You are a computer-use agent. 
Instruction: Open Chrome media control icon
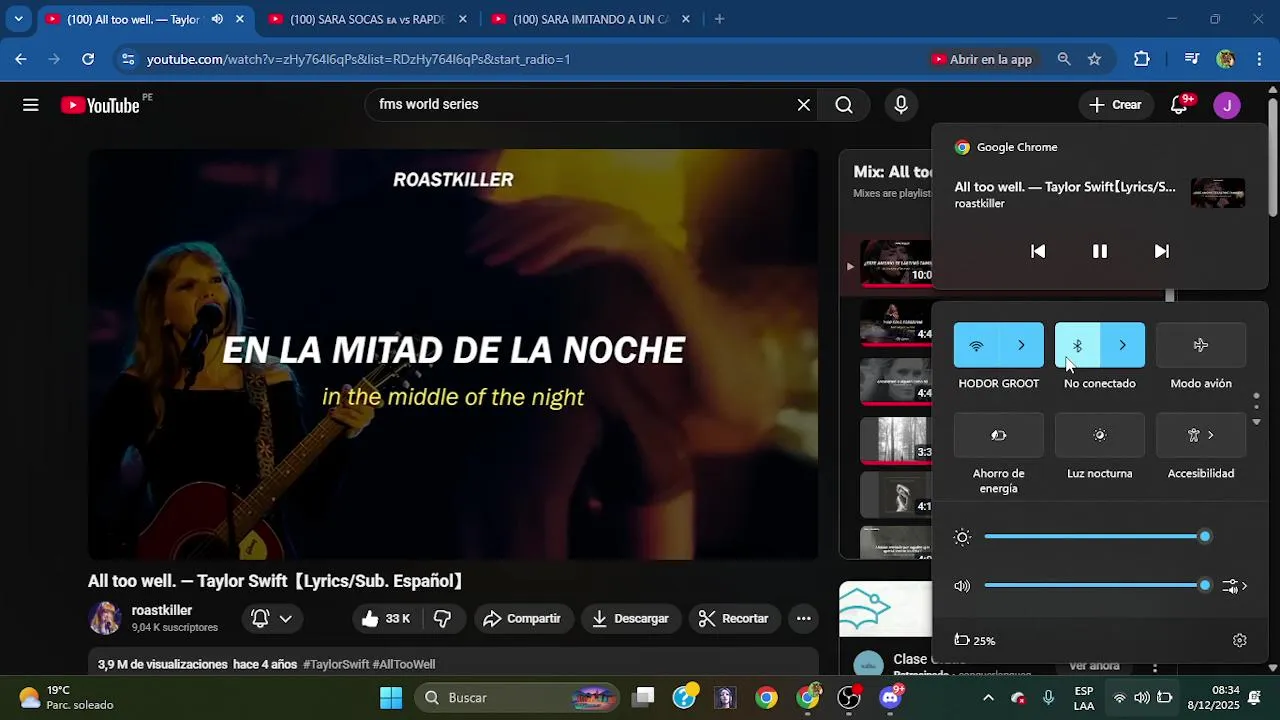click(1191, 59)
